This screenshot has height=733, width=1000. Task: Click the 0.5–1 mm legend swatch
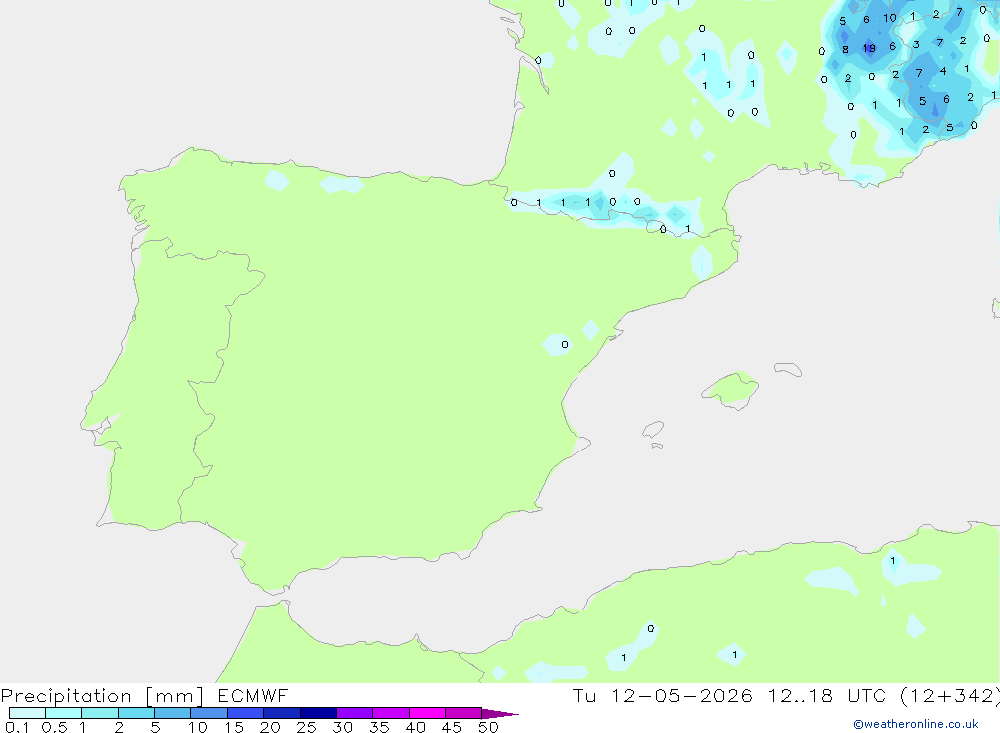(64, 713)
